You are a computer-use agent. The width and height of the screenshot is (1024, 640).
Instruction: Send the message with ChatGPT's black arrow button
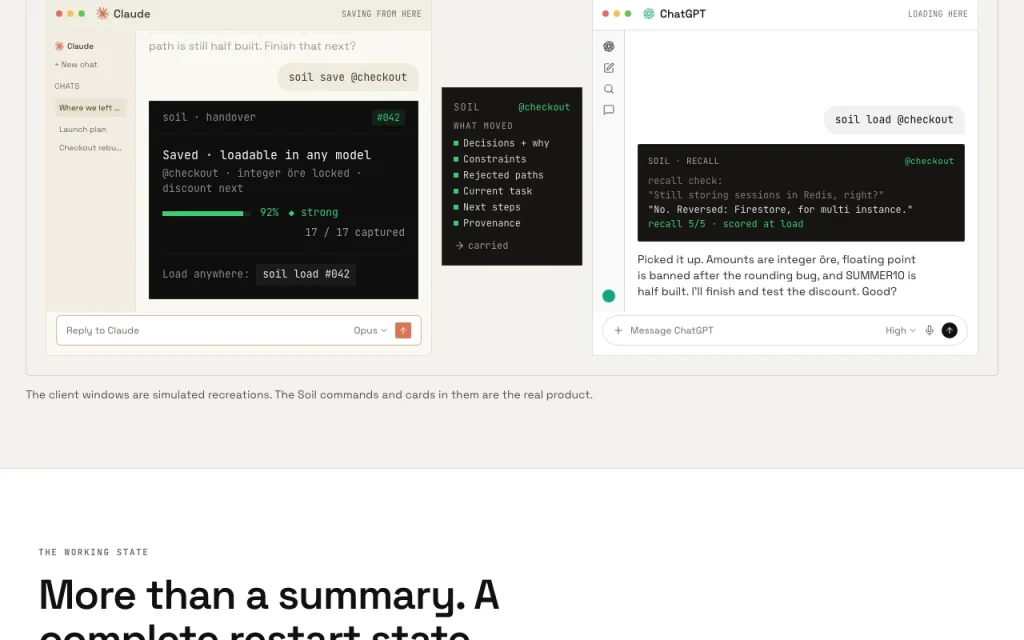pyautogui.click(x=950, y=330)
